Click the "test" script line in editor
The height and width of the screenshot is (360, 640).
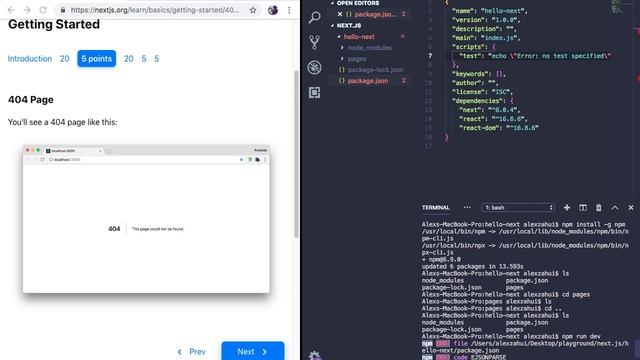534,56
